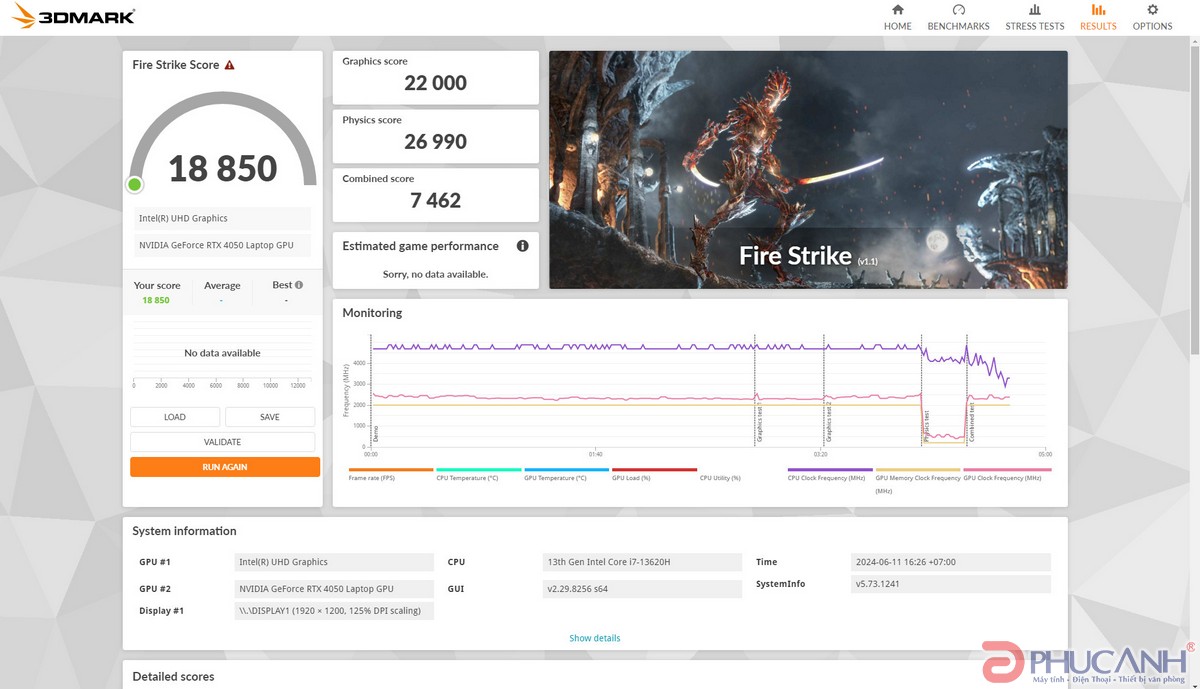1200x689 pixels.
Task: Click the Combined score value 7 462
Action: pyautogui.click(x=435, y=200)
